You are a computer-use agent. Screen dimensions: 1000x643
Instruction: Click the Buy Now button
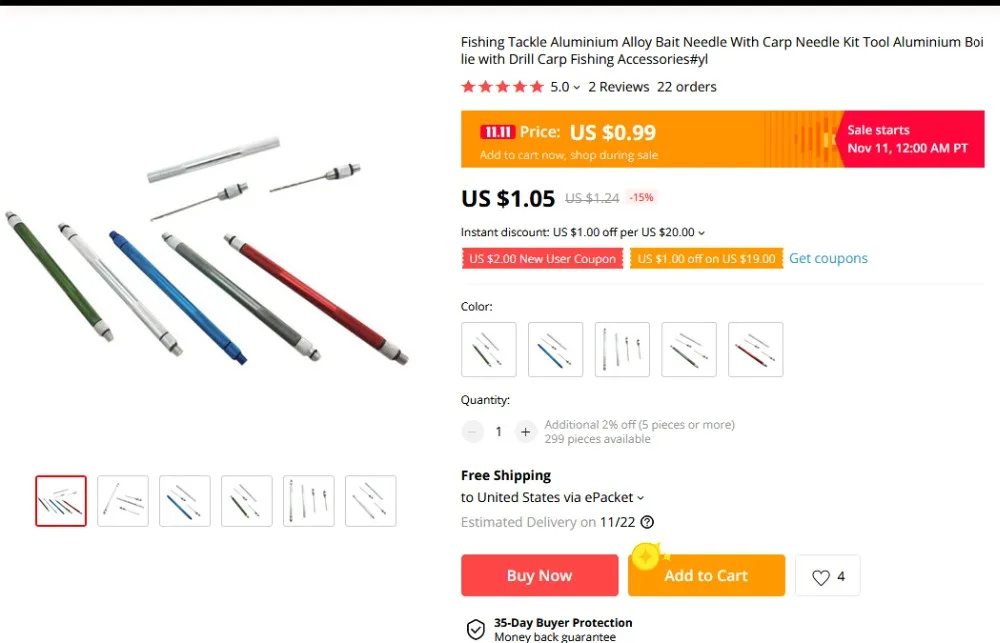540,575
